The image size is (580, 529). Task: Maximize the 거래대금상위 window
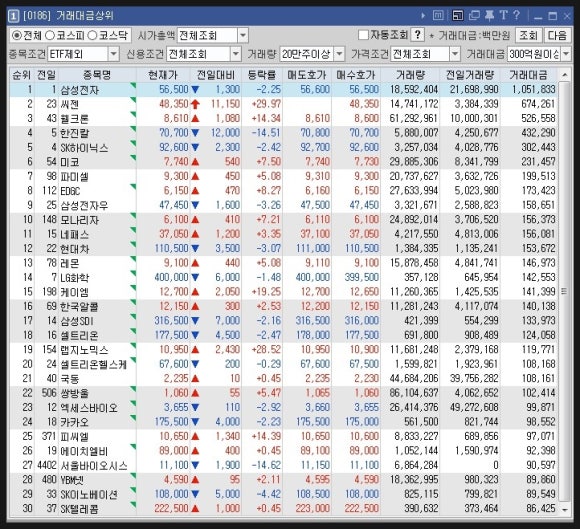[x=553, y=16]
